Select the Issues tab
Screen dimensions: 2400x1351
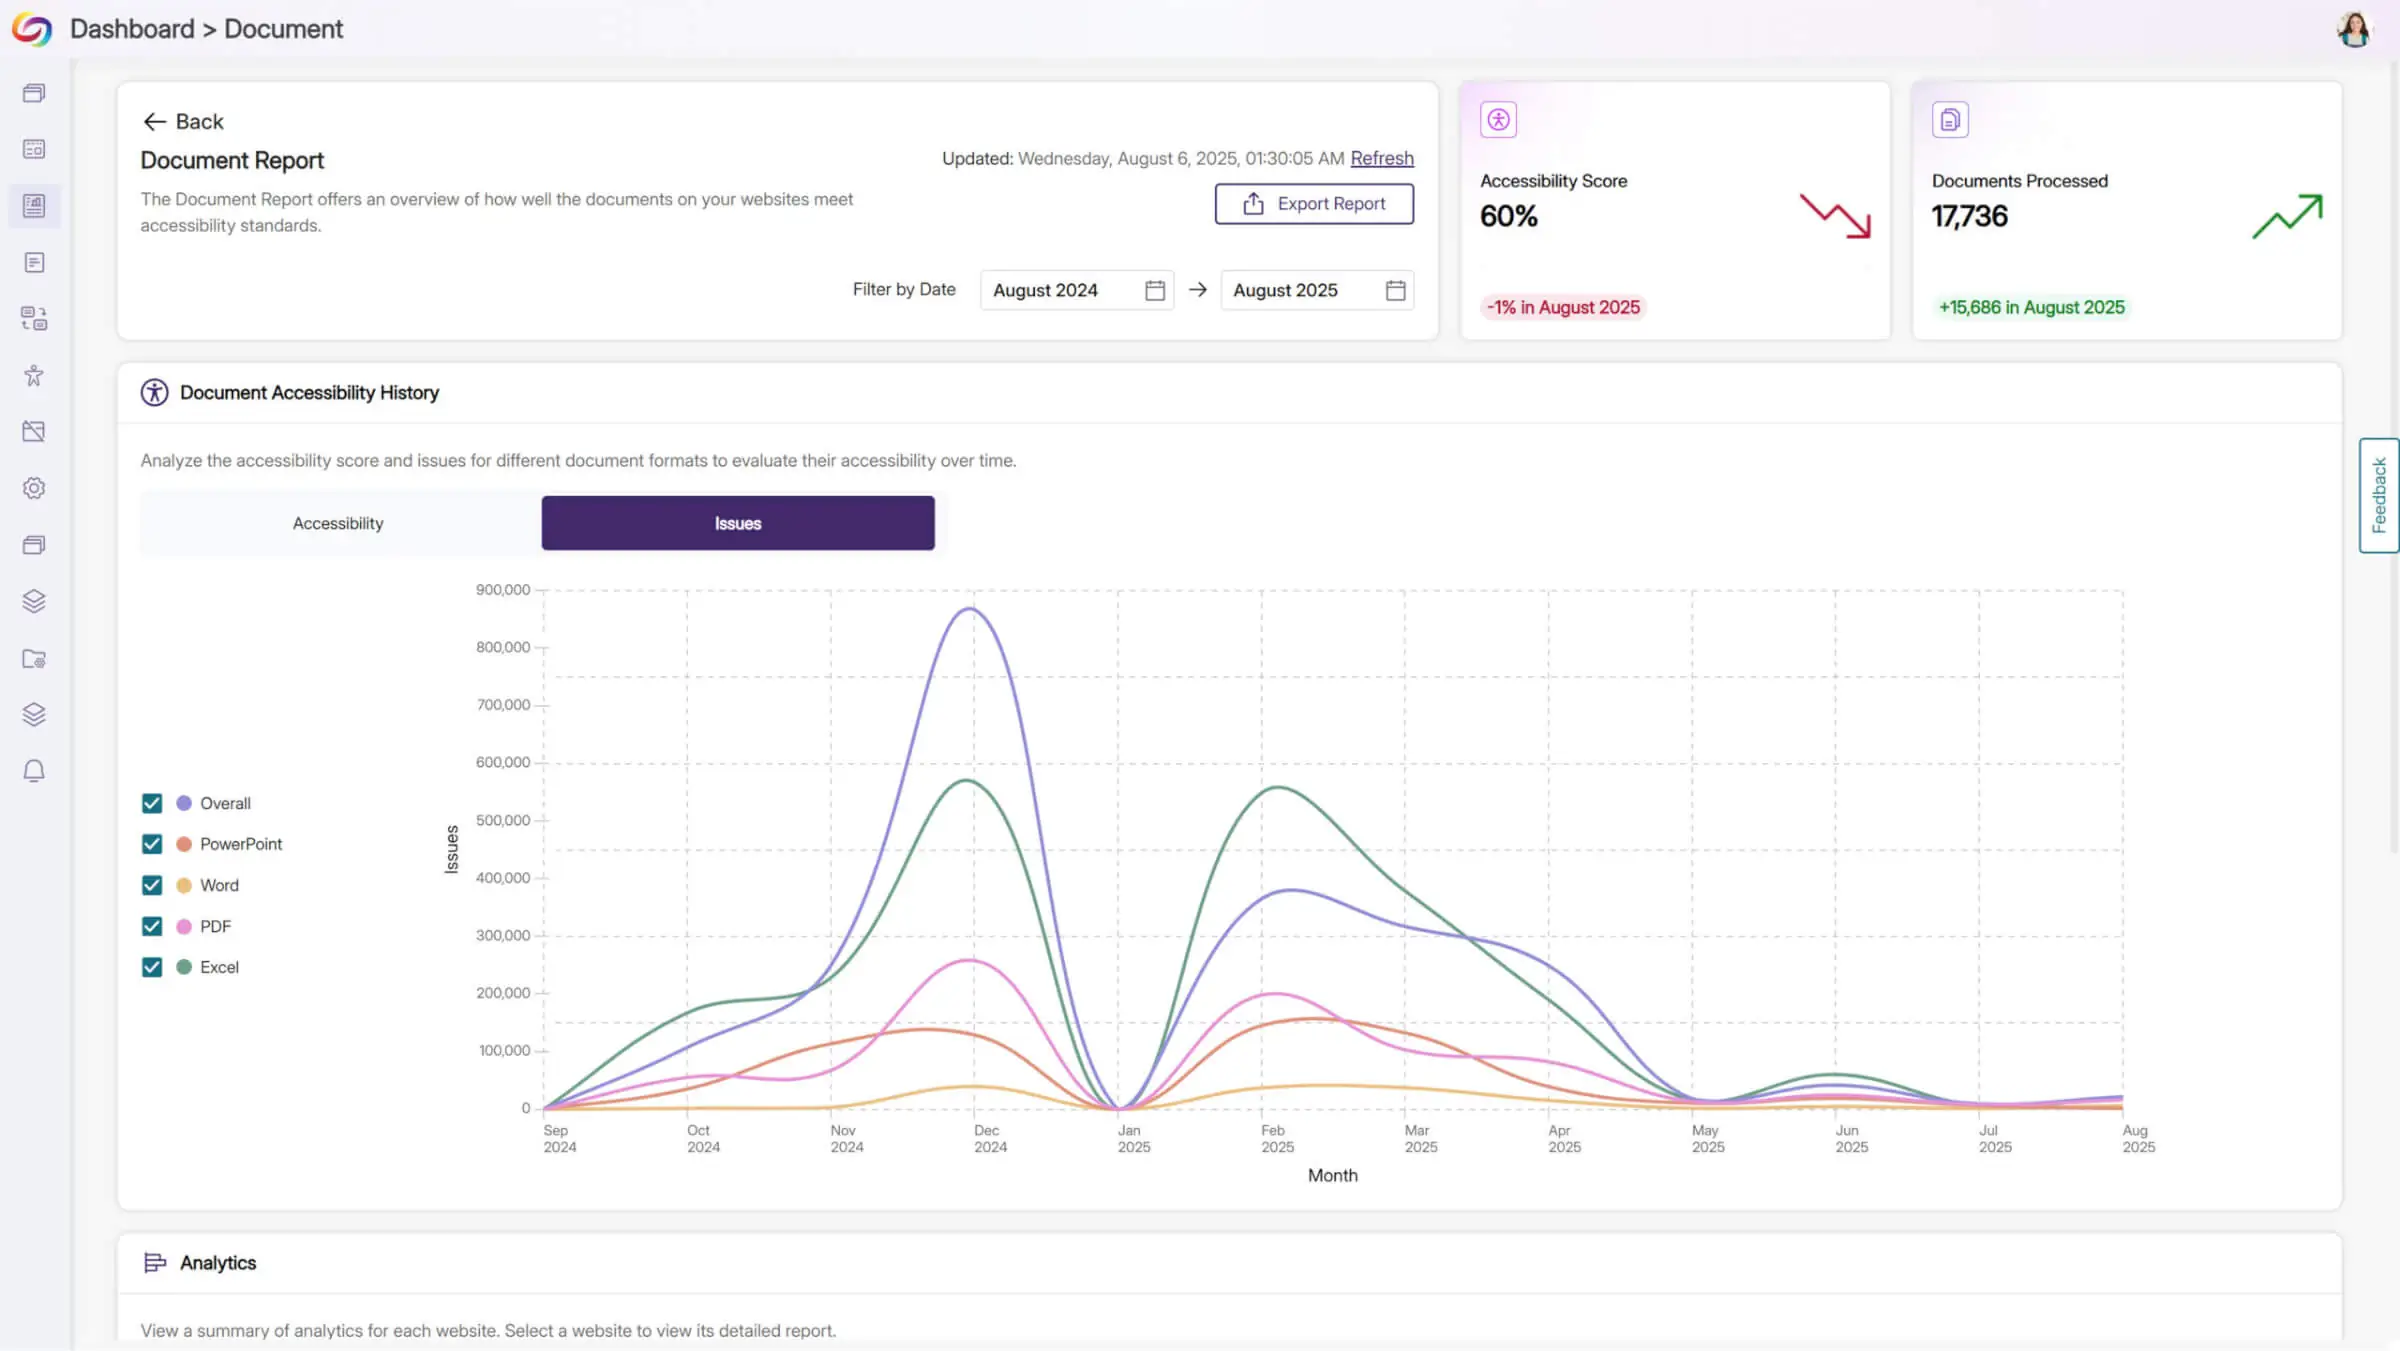(738, 523)
